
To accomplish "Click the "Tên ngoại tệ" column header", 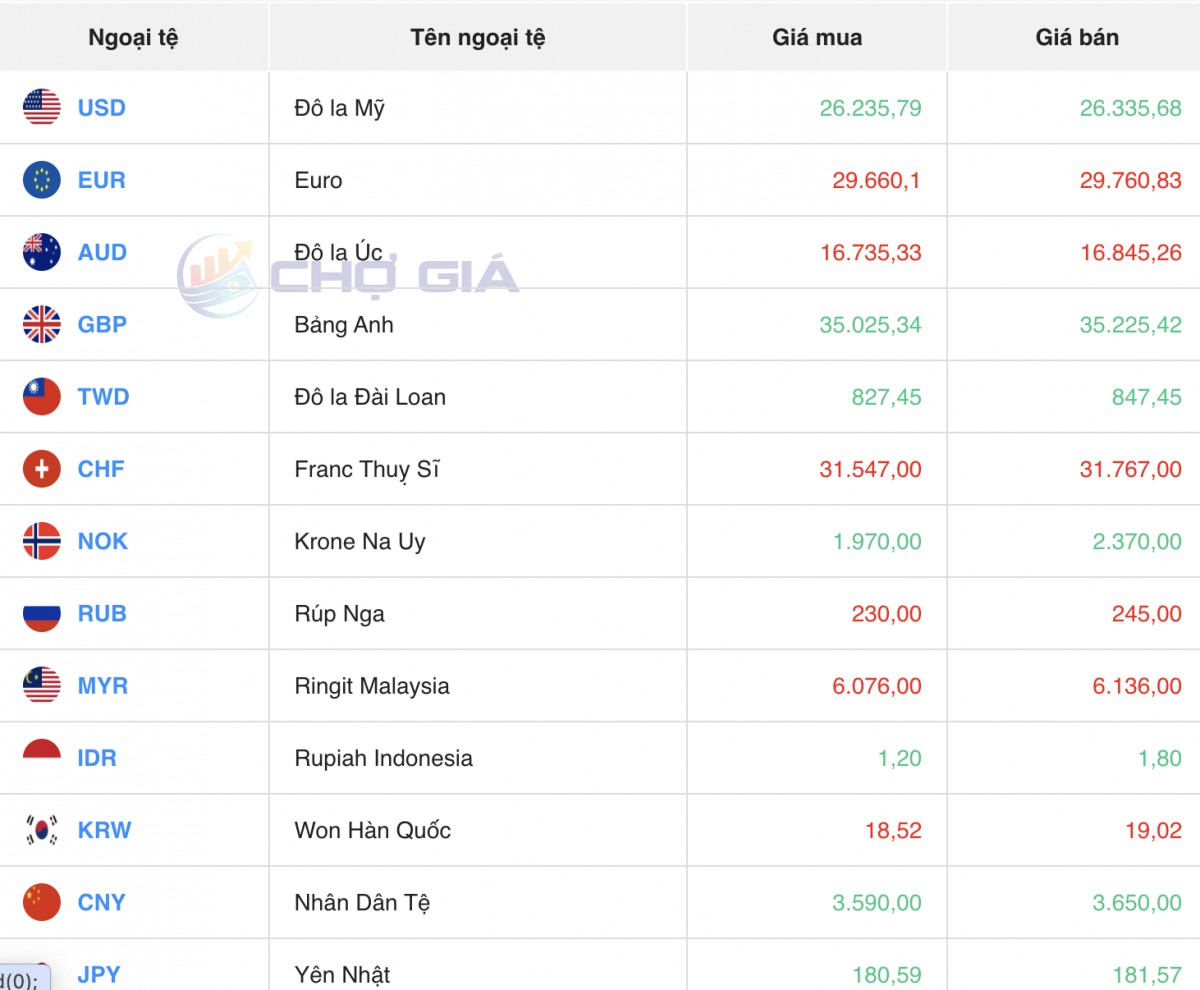I will (478, 38).
